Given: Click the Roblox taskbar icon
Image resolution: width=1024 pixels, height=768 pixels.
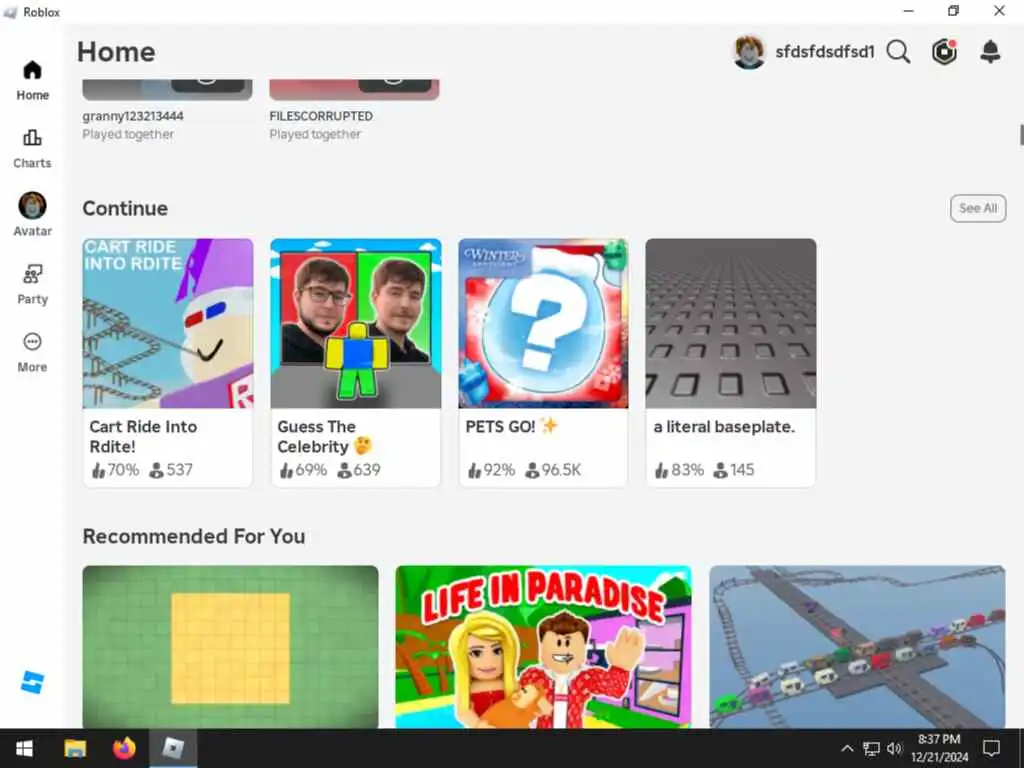Looking at the screenshot, I should 173,748.
